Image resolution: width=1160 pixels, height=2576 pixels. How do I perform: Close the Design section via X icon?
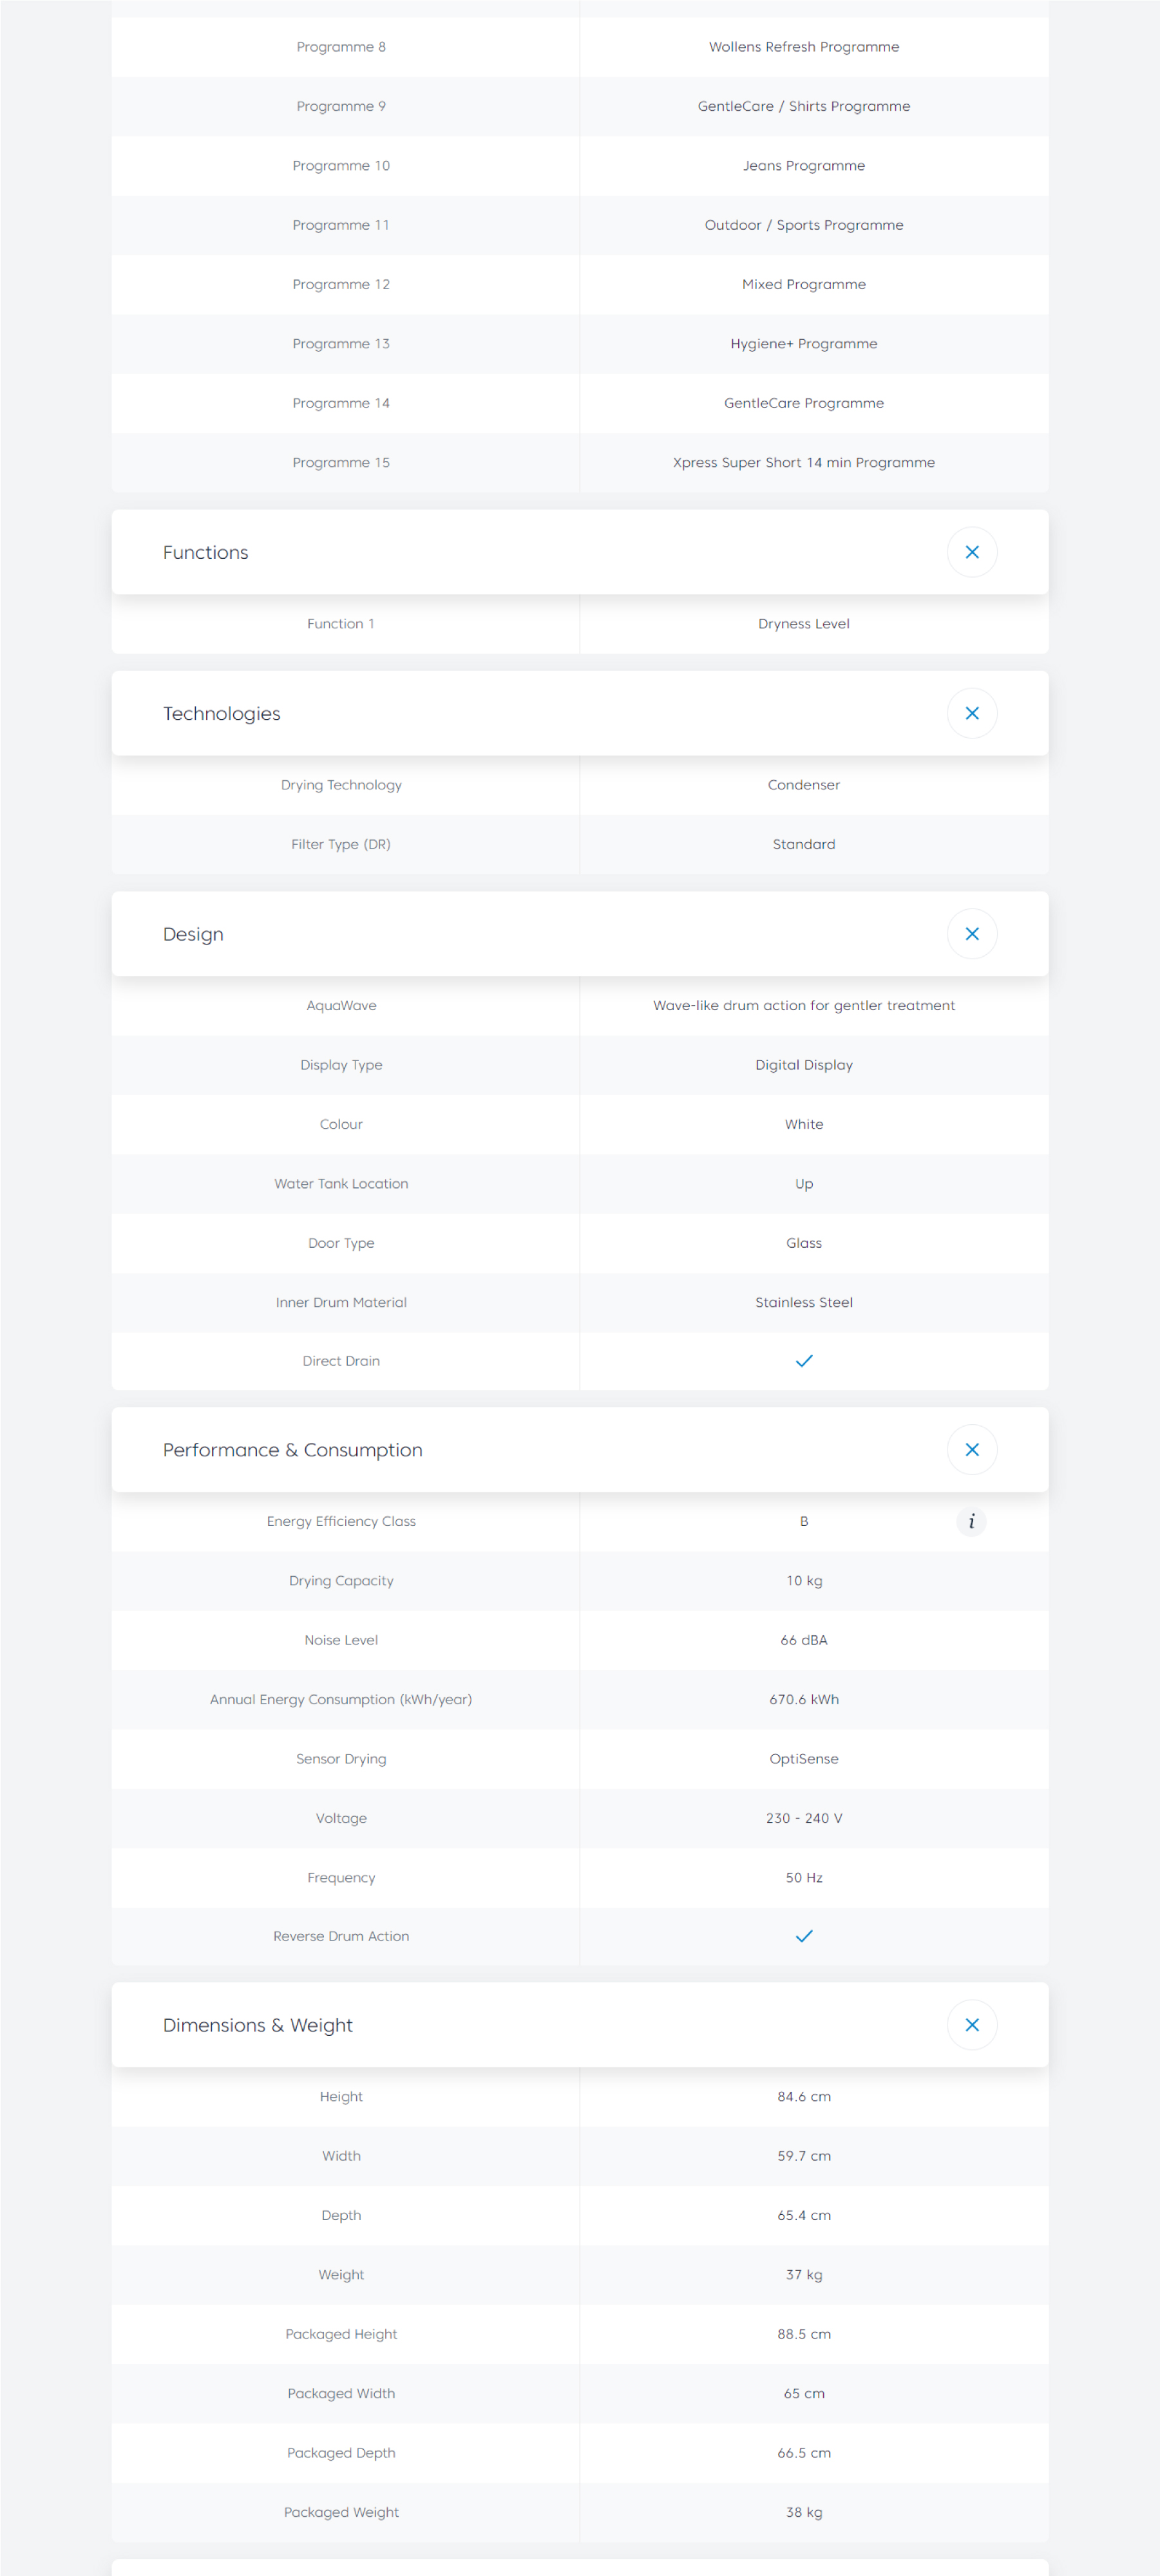point(971,934)
